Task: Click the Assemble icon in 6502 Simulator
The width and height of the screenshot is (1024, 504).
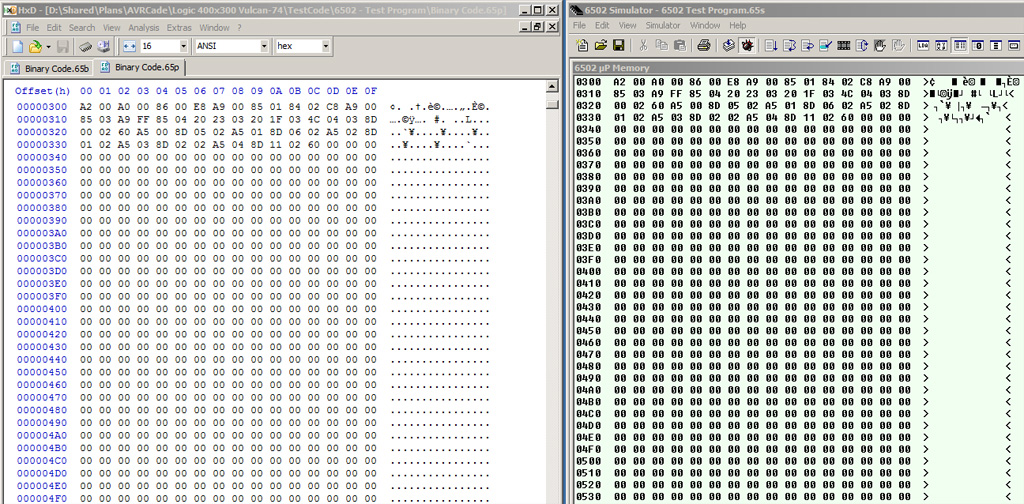Action: click(x=727, y=45)
